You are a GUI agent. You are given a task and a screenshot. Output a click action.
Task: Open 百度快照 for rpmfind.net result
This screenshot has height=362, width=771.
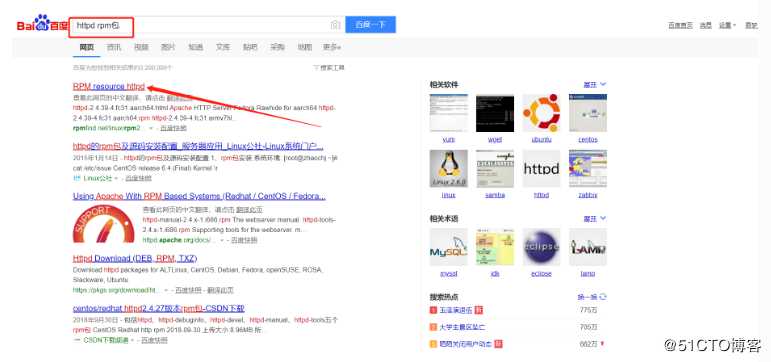(173, 128)
